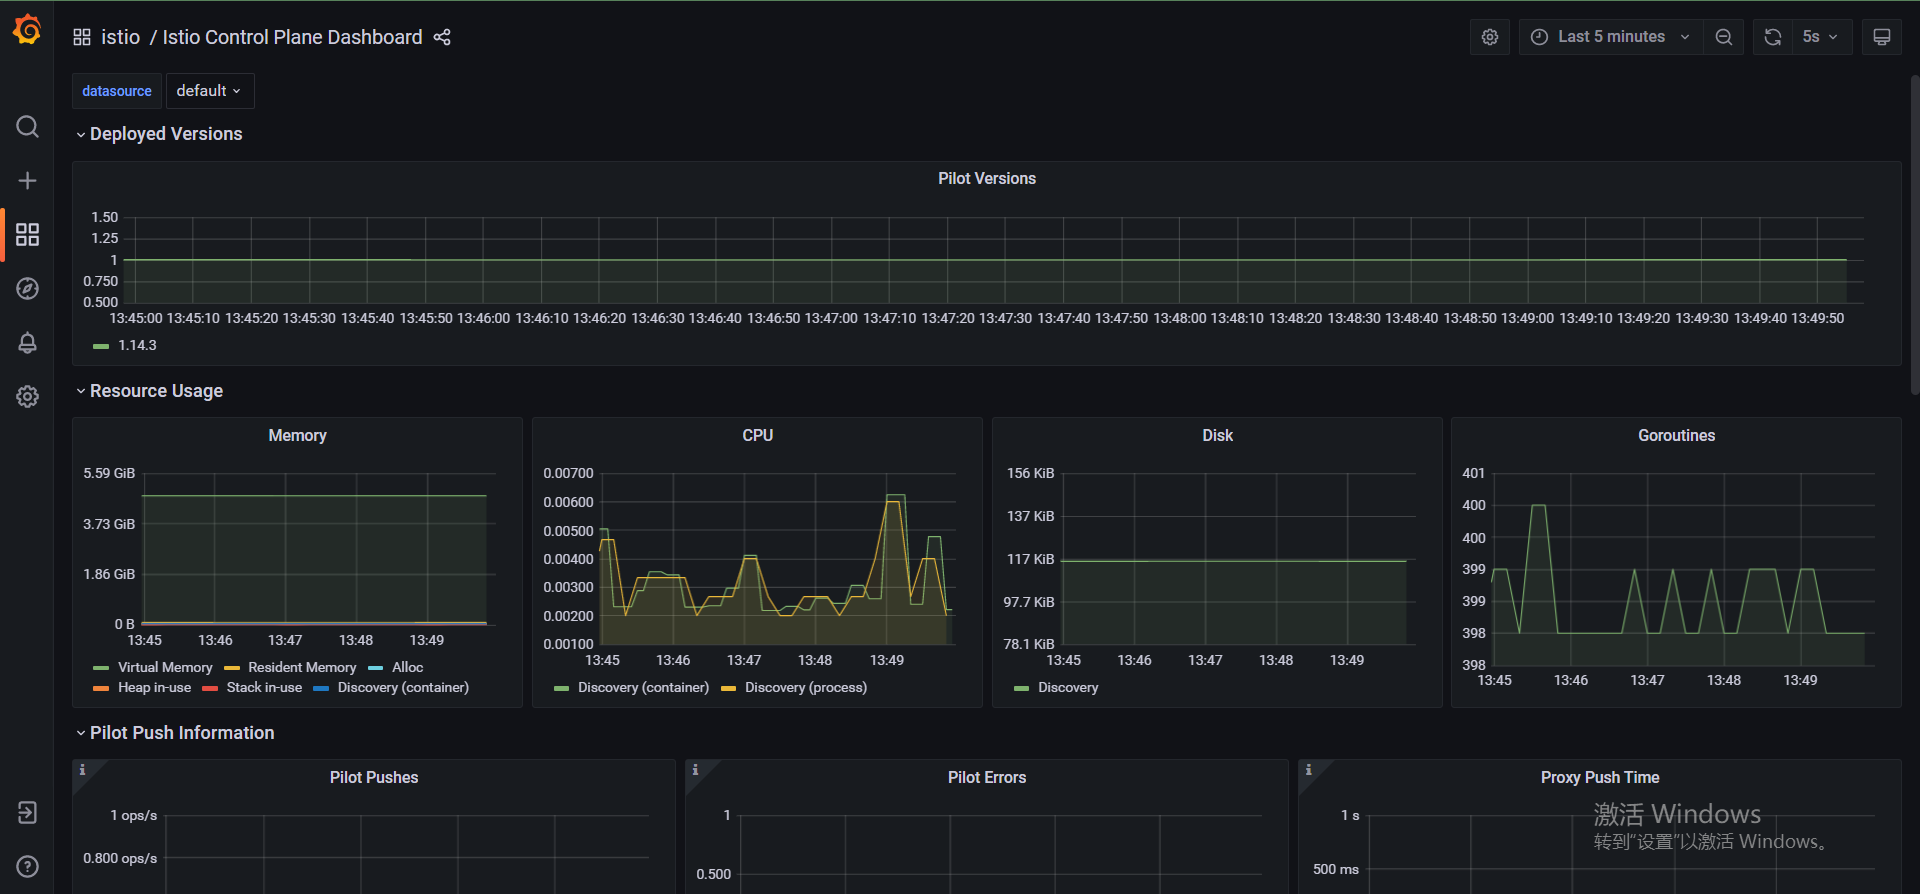1920x894 pixels.
Task: Click the page vertical scrollbar
Action: coord(1914,235)
